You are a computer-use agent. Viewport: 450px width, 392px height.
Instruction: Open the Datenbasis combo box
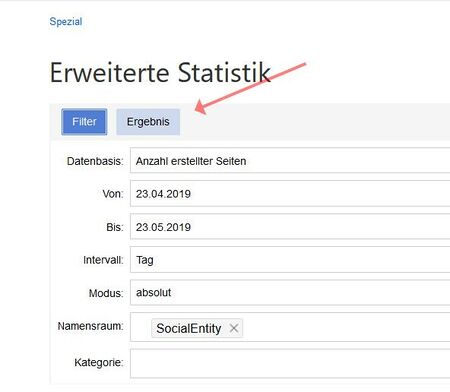tap(290, 160)
